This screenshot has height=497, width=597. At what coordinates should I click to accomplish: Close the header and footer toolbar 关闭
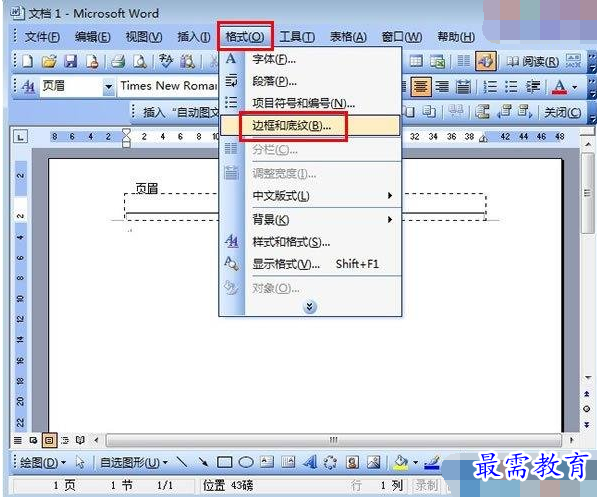[562, 113]
